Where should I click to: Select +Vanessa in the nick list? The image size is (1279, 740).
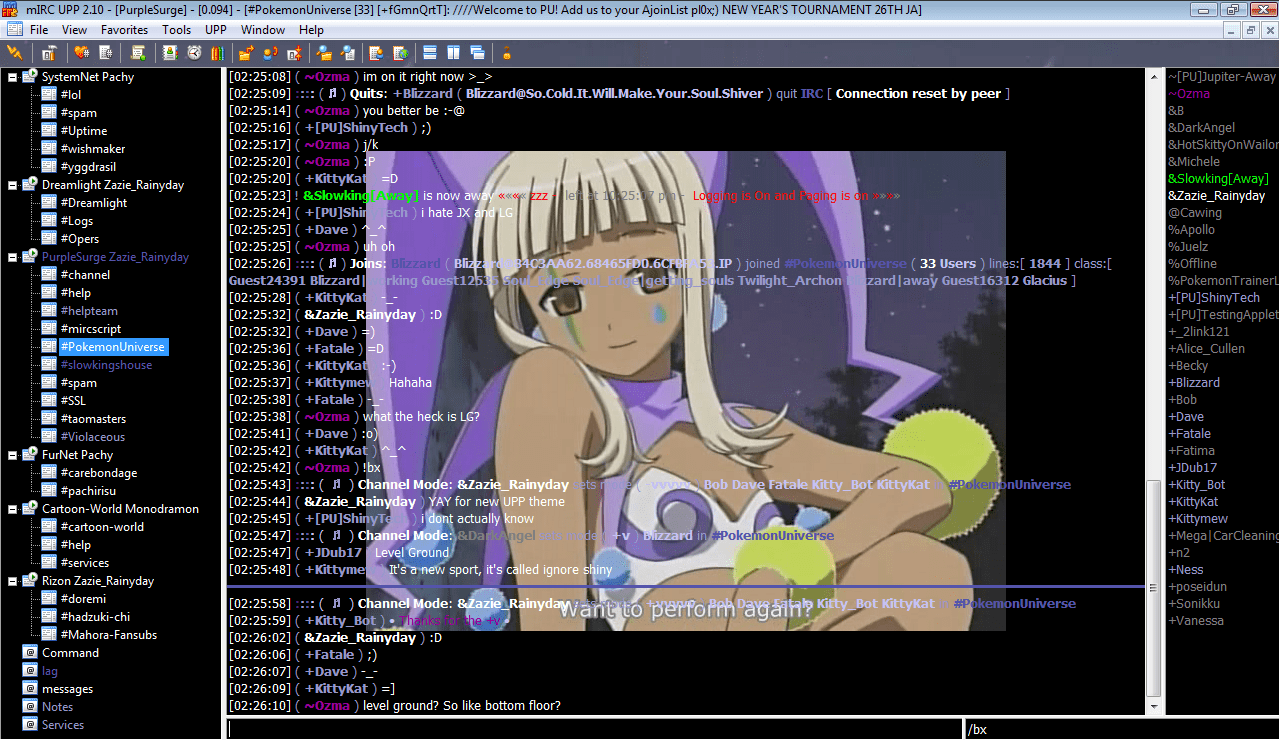click(x=1195, y=621)
